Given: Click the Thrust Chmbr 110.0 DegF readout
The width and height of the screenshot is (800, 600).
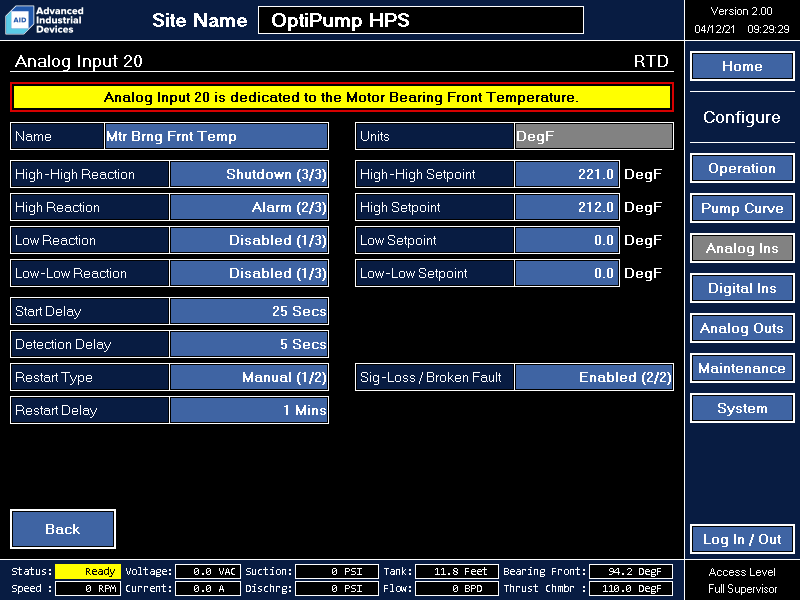Looking at the screenshot, I should pos(631,588).
